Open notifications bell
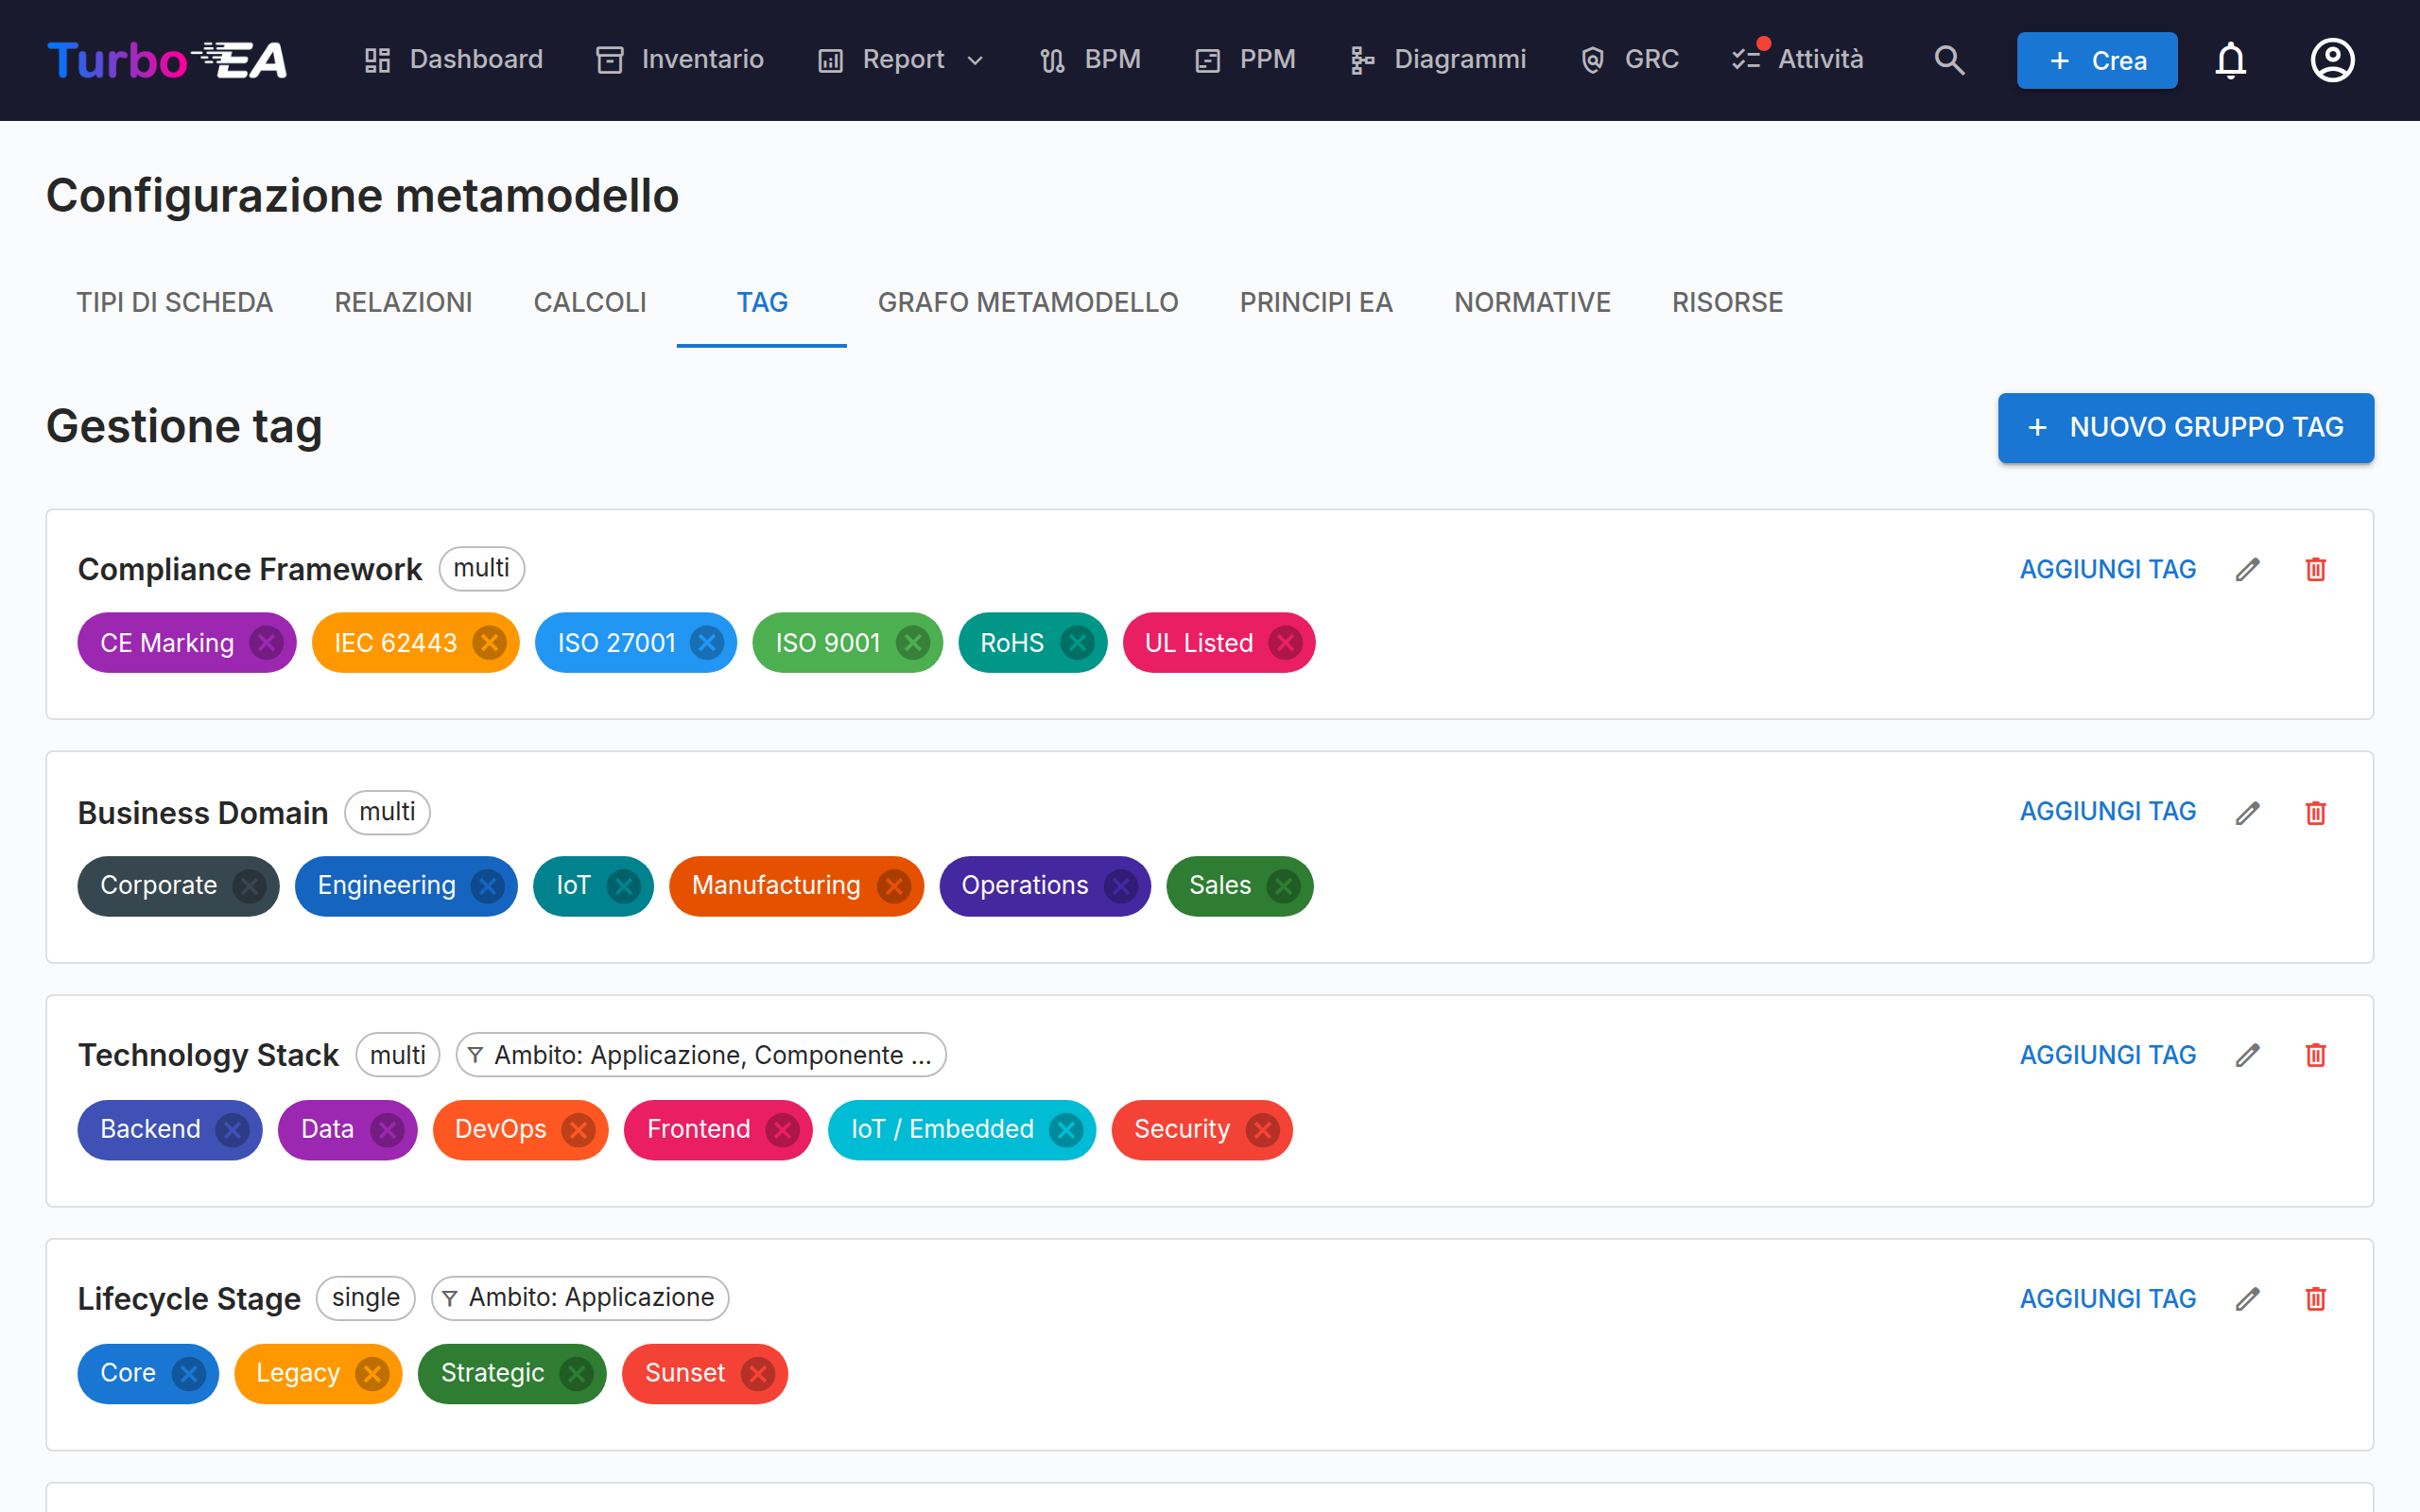2420x1512 pixels. pos(2230,60)
